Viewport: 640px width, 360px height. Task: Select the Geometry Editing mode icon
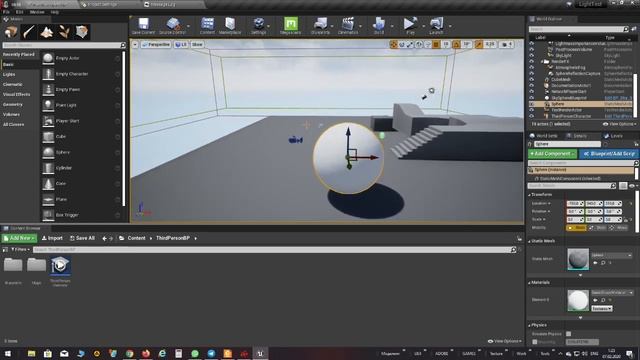pos(82,32)
